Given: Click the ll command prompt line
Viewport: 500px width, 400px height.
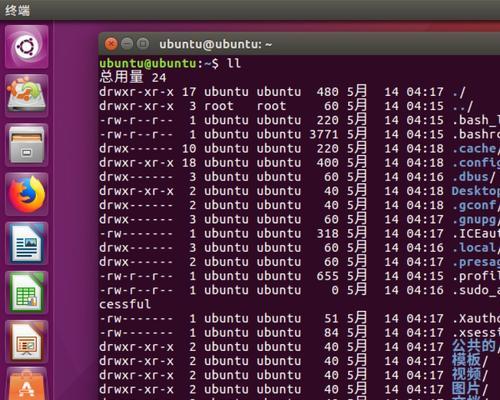Looking at the screenshot, I should [170, 63].
